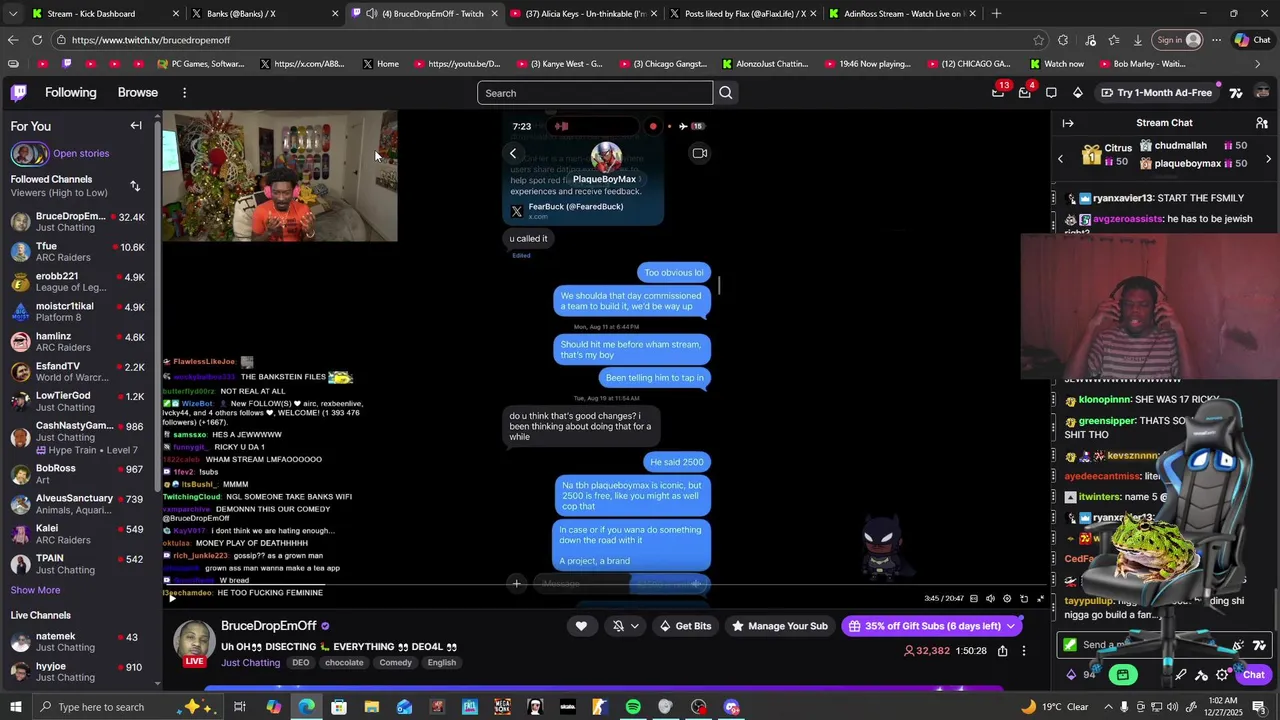Click the Open stories link
The width and height of the screenshot is (1280, 720).
click(x=81, y=154)
